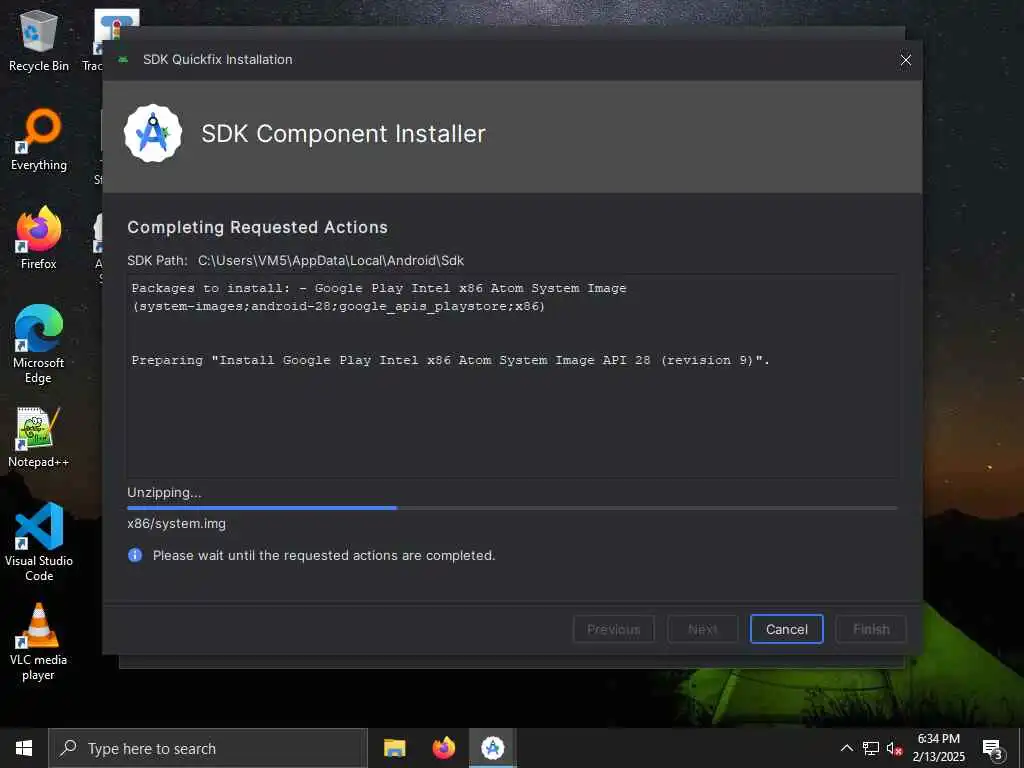Select the Everything search desktop icon
Image resolution: width=1024 pixels, height=768 pixels.
coord(39,140)
